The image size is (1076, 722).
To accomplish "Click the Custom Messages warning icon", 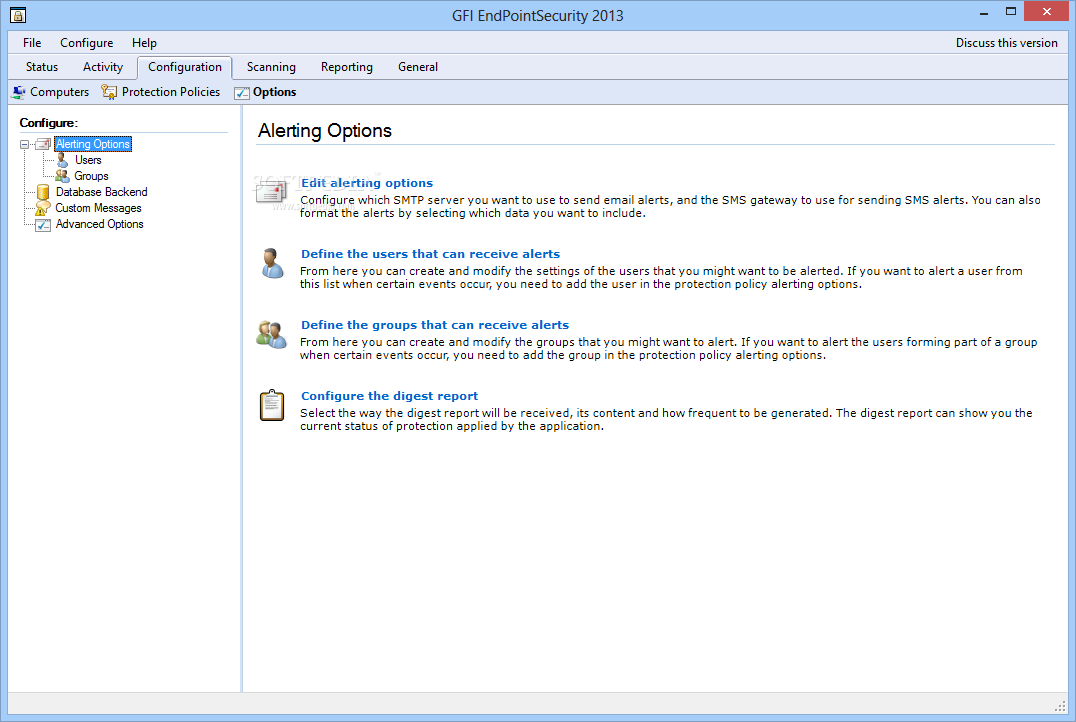I will [x=43, y=209].
